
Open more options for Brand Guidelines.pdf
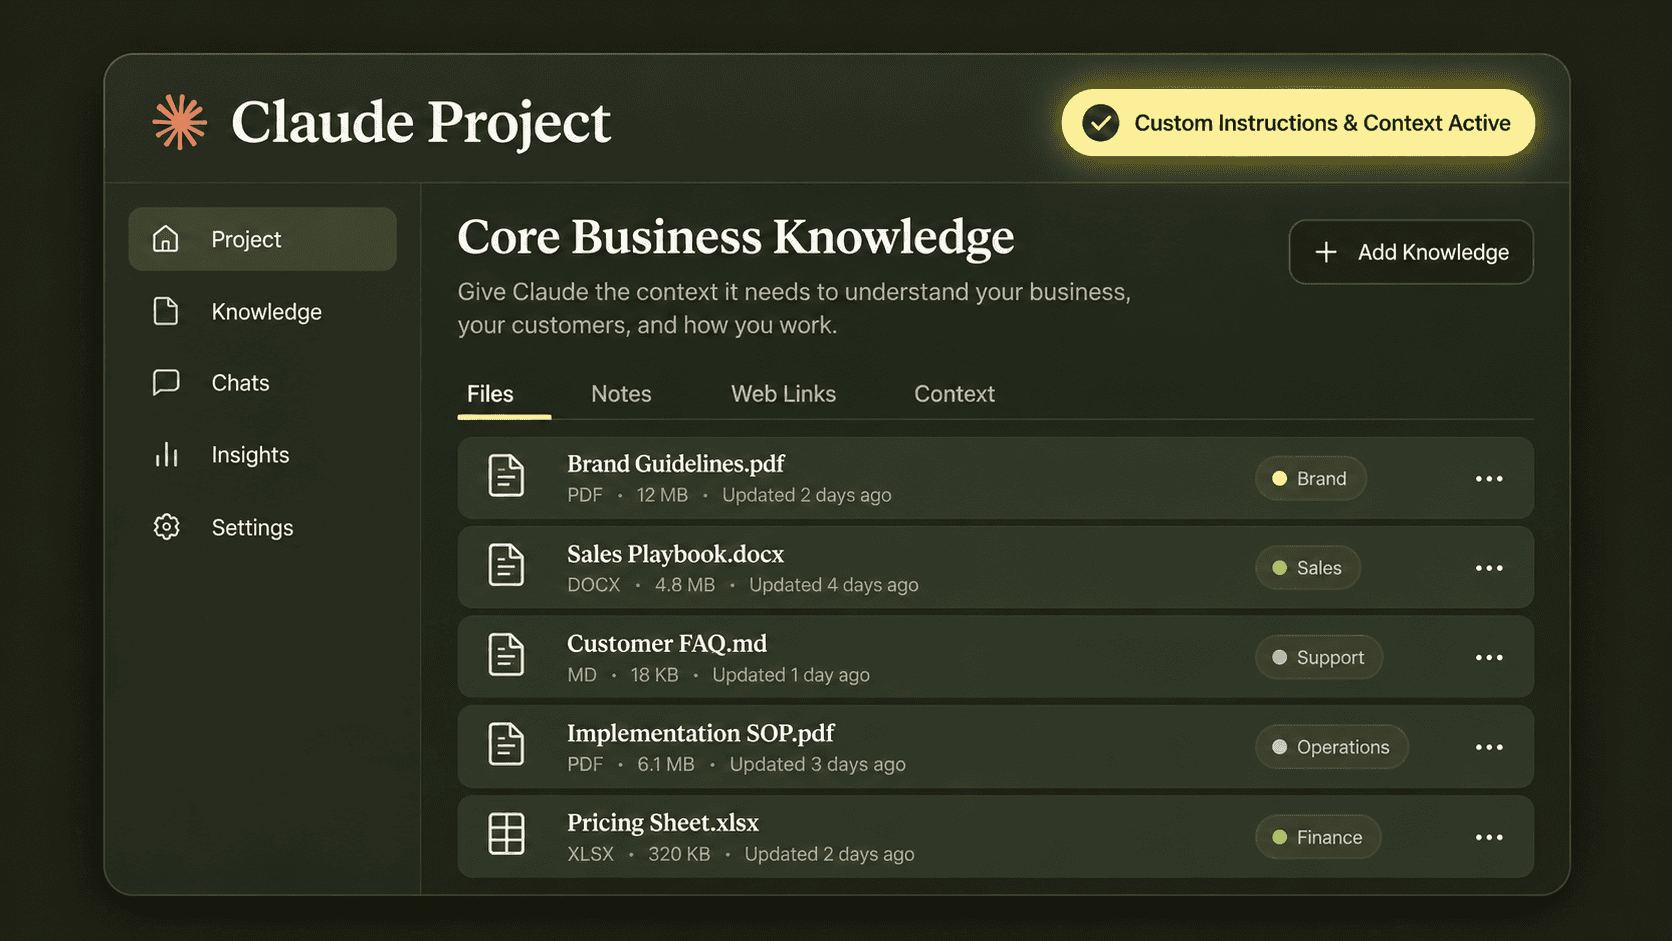click(1489, 479)
